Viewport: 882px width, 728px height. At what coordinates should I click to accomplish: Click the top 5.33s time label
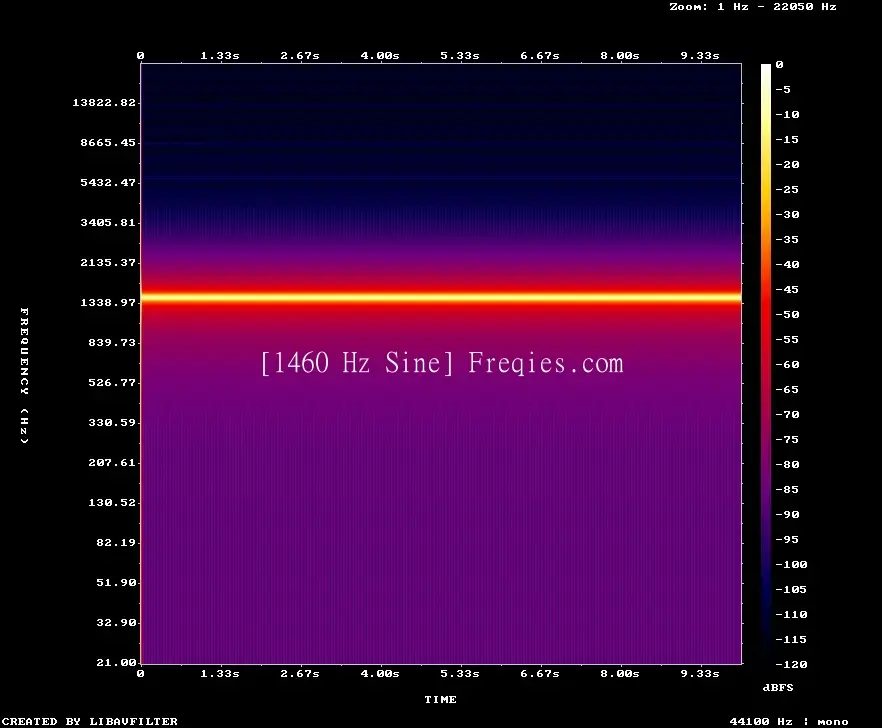[460, 55]
